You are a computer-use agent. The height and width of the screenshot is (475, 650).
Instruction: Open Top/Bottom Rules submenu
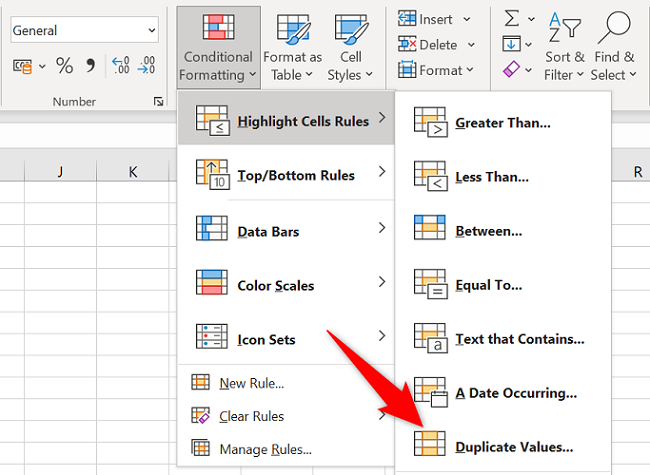point(286,174)
